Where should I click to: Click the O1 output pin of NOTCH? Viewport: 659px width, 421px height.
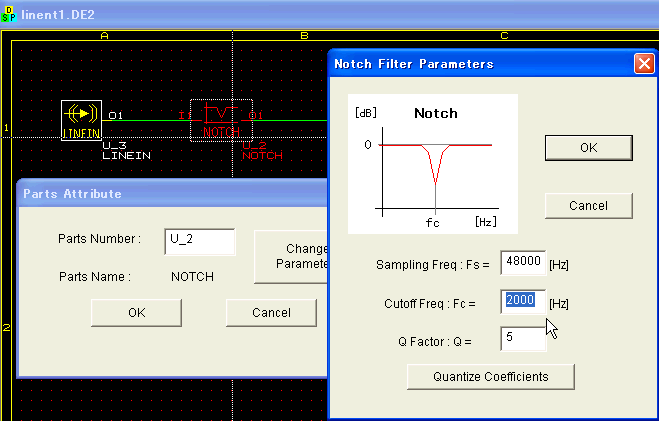coord(256,115)
